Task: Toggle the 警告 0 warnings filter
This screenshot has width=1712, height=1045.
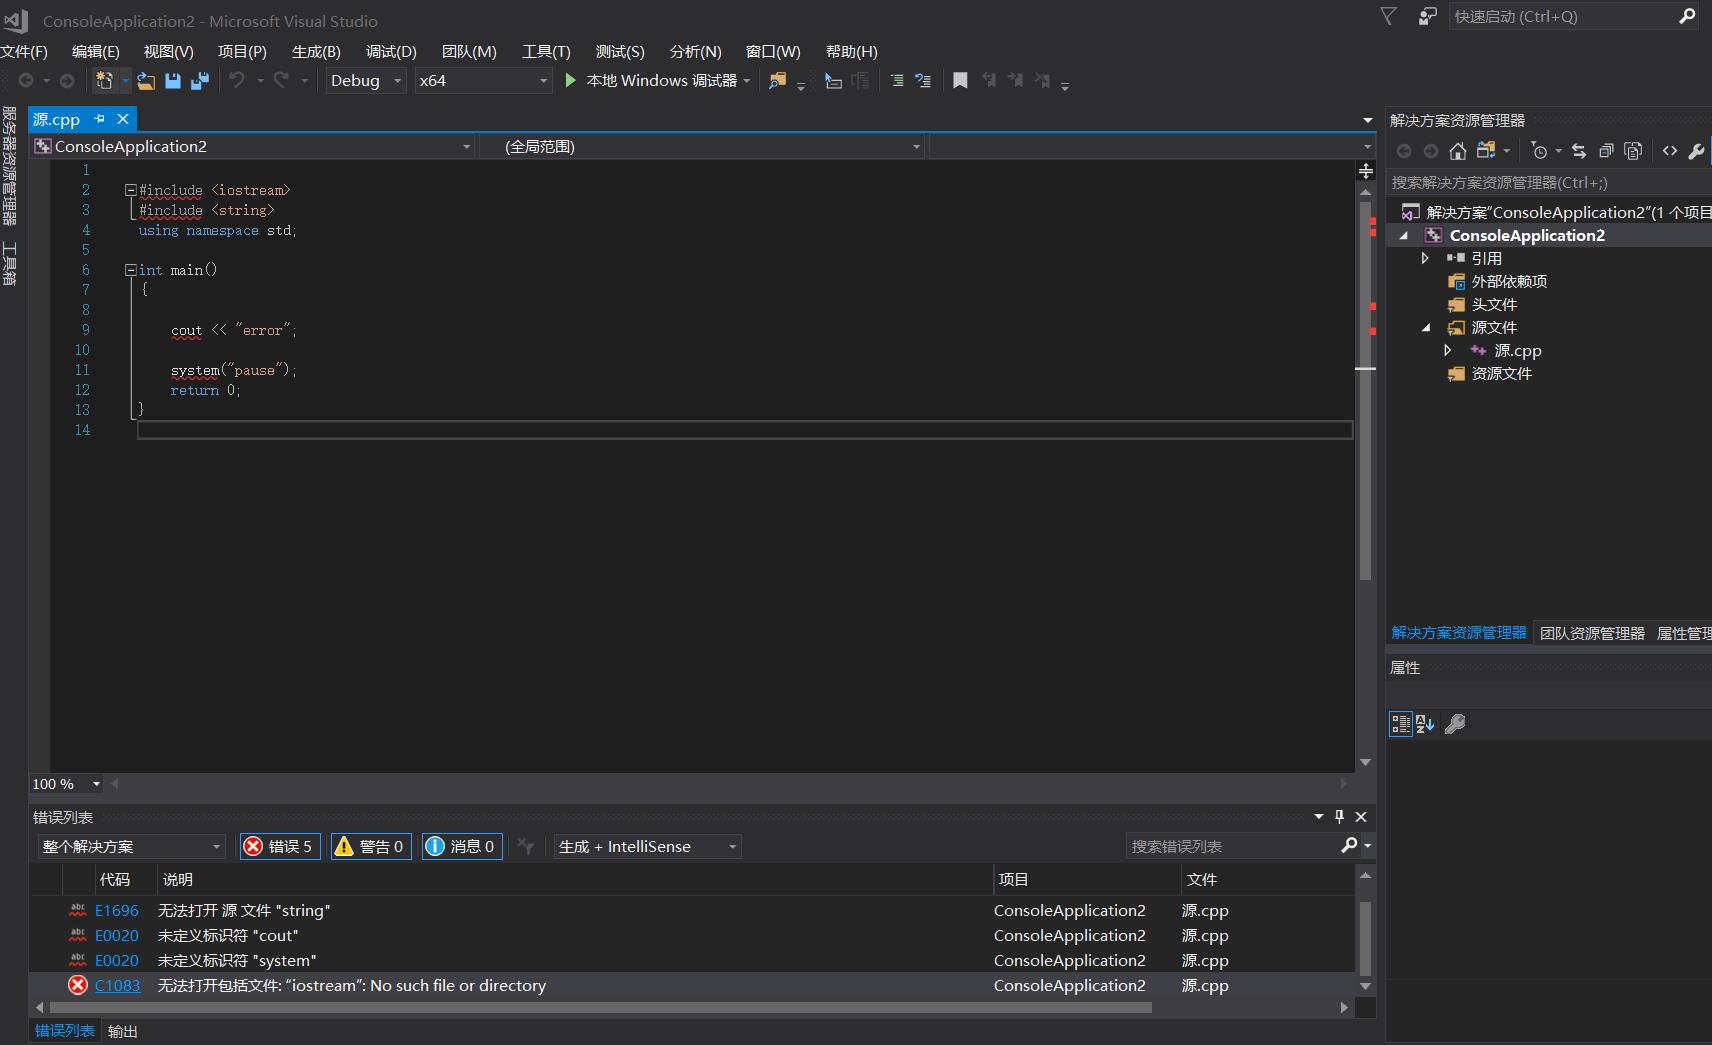Action: click(x=371, y=847)
